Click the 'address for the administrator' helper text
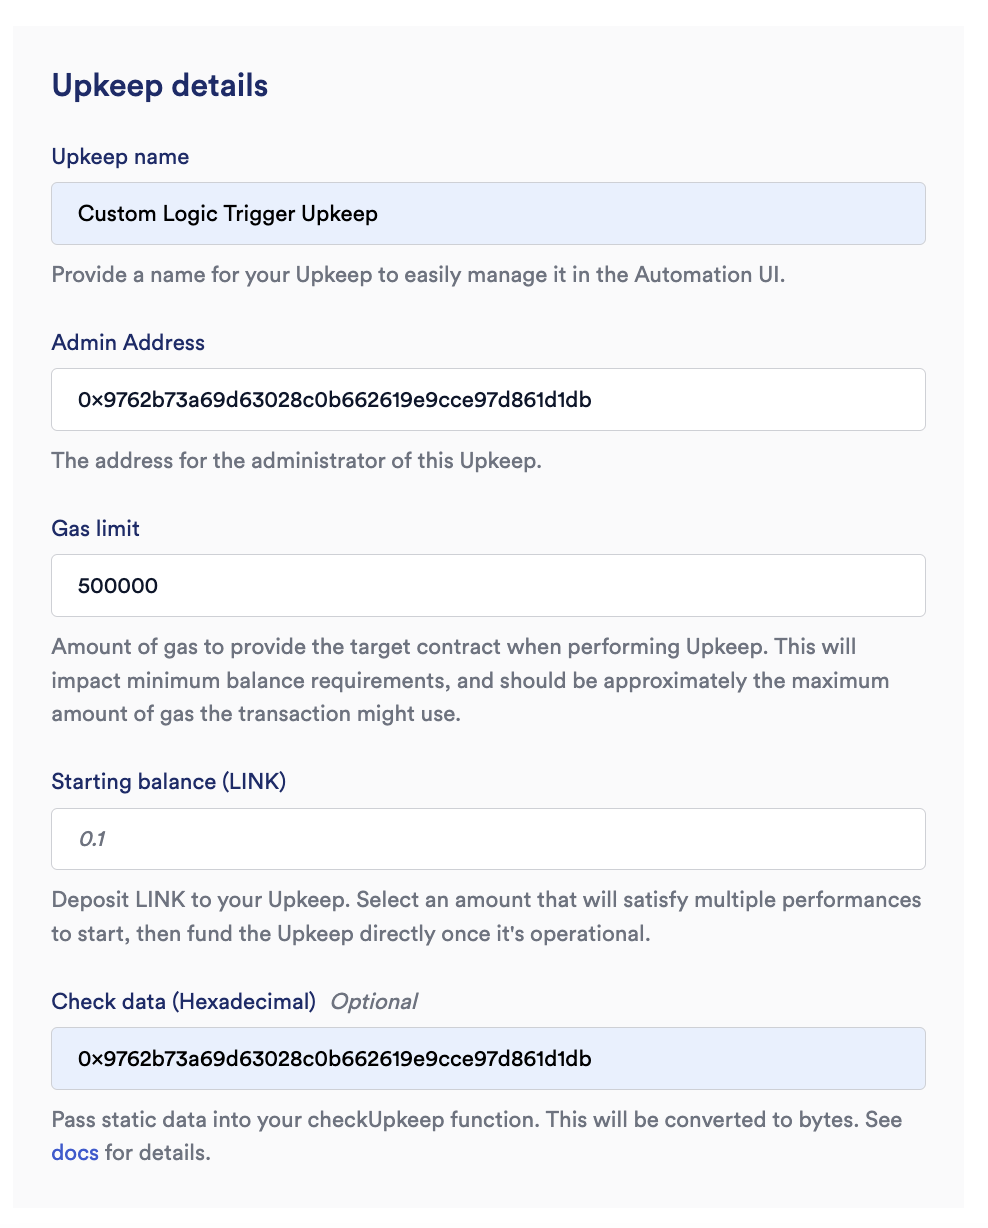988x1228 pixels. 296,462
